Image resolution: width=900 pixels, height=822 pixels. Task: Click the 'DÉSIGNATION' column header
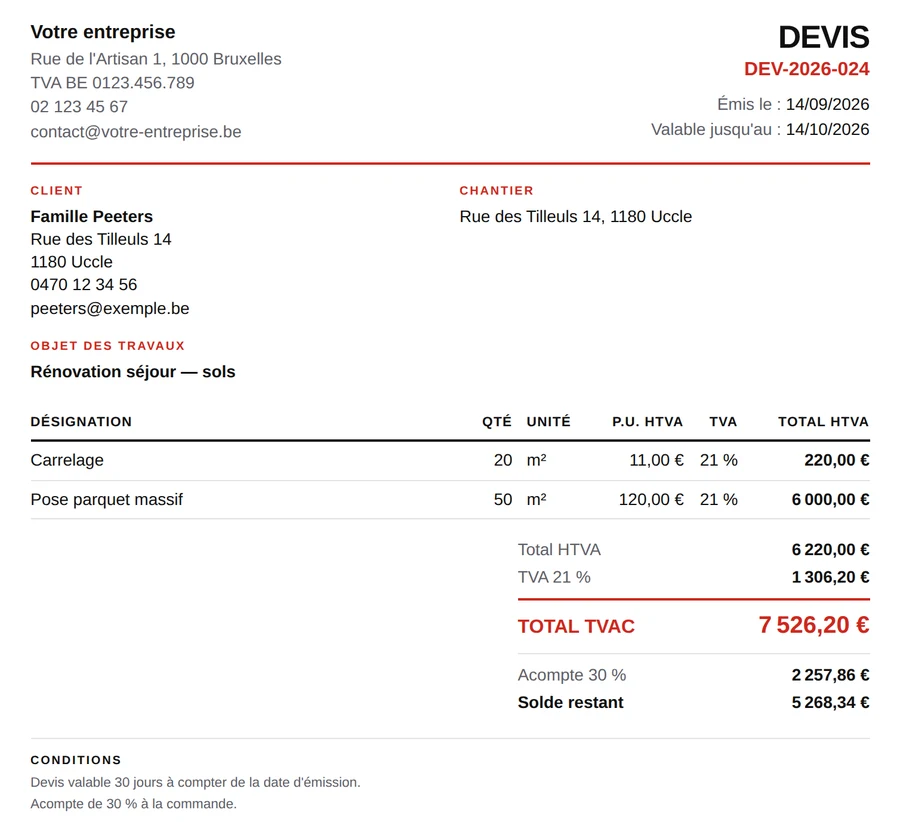(x=82, y=422)
